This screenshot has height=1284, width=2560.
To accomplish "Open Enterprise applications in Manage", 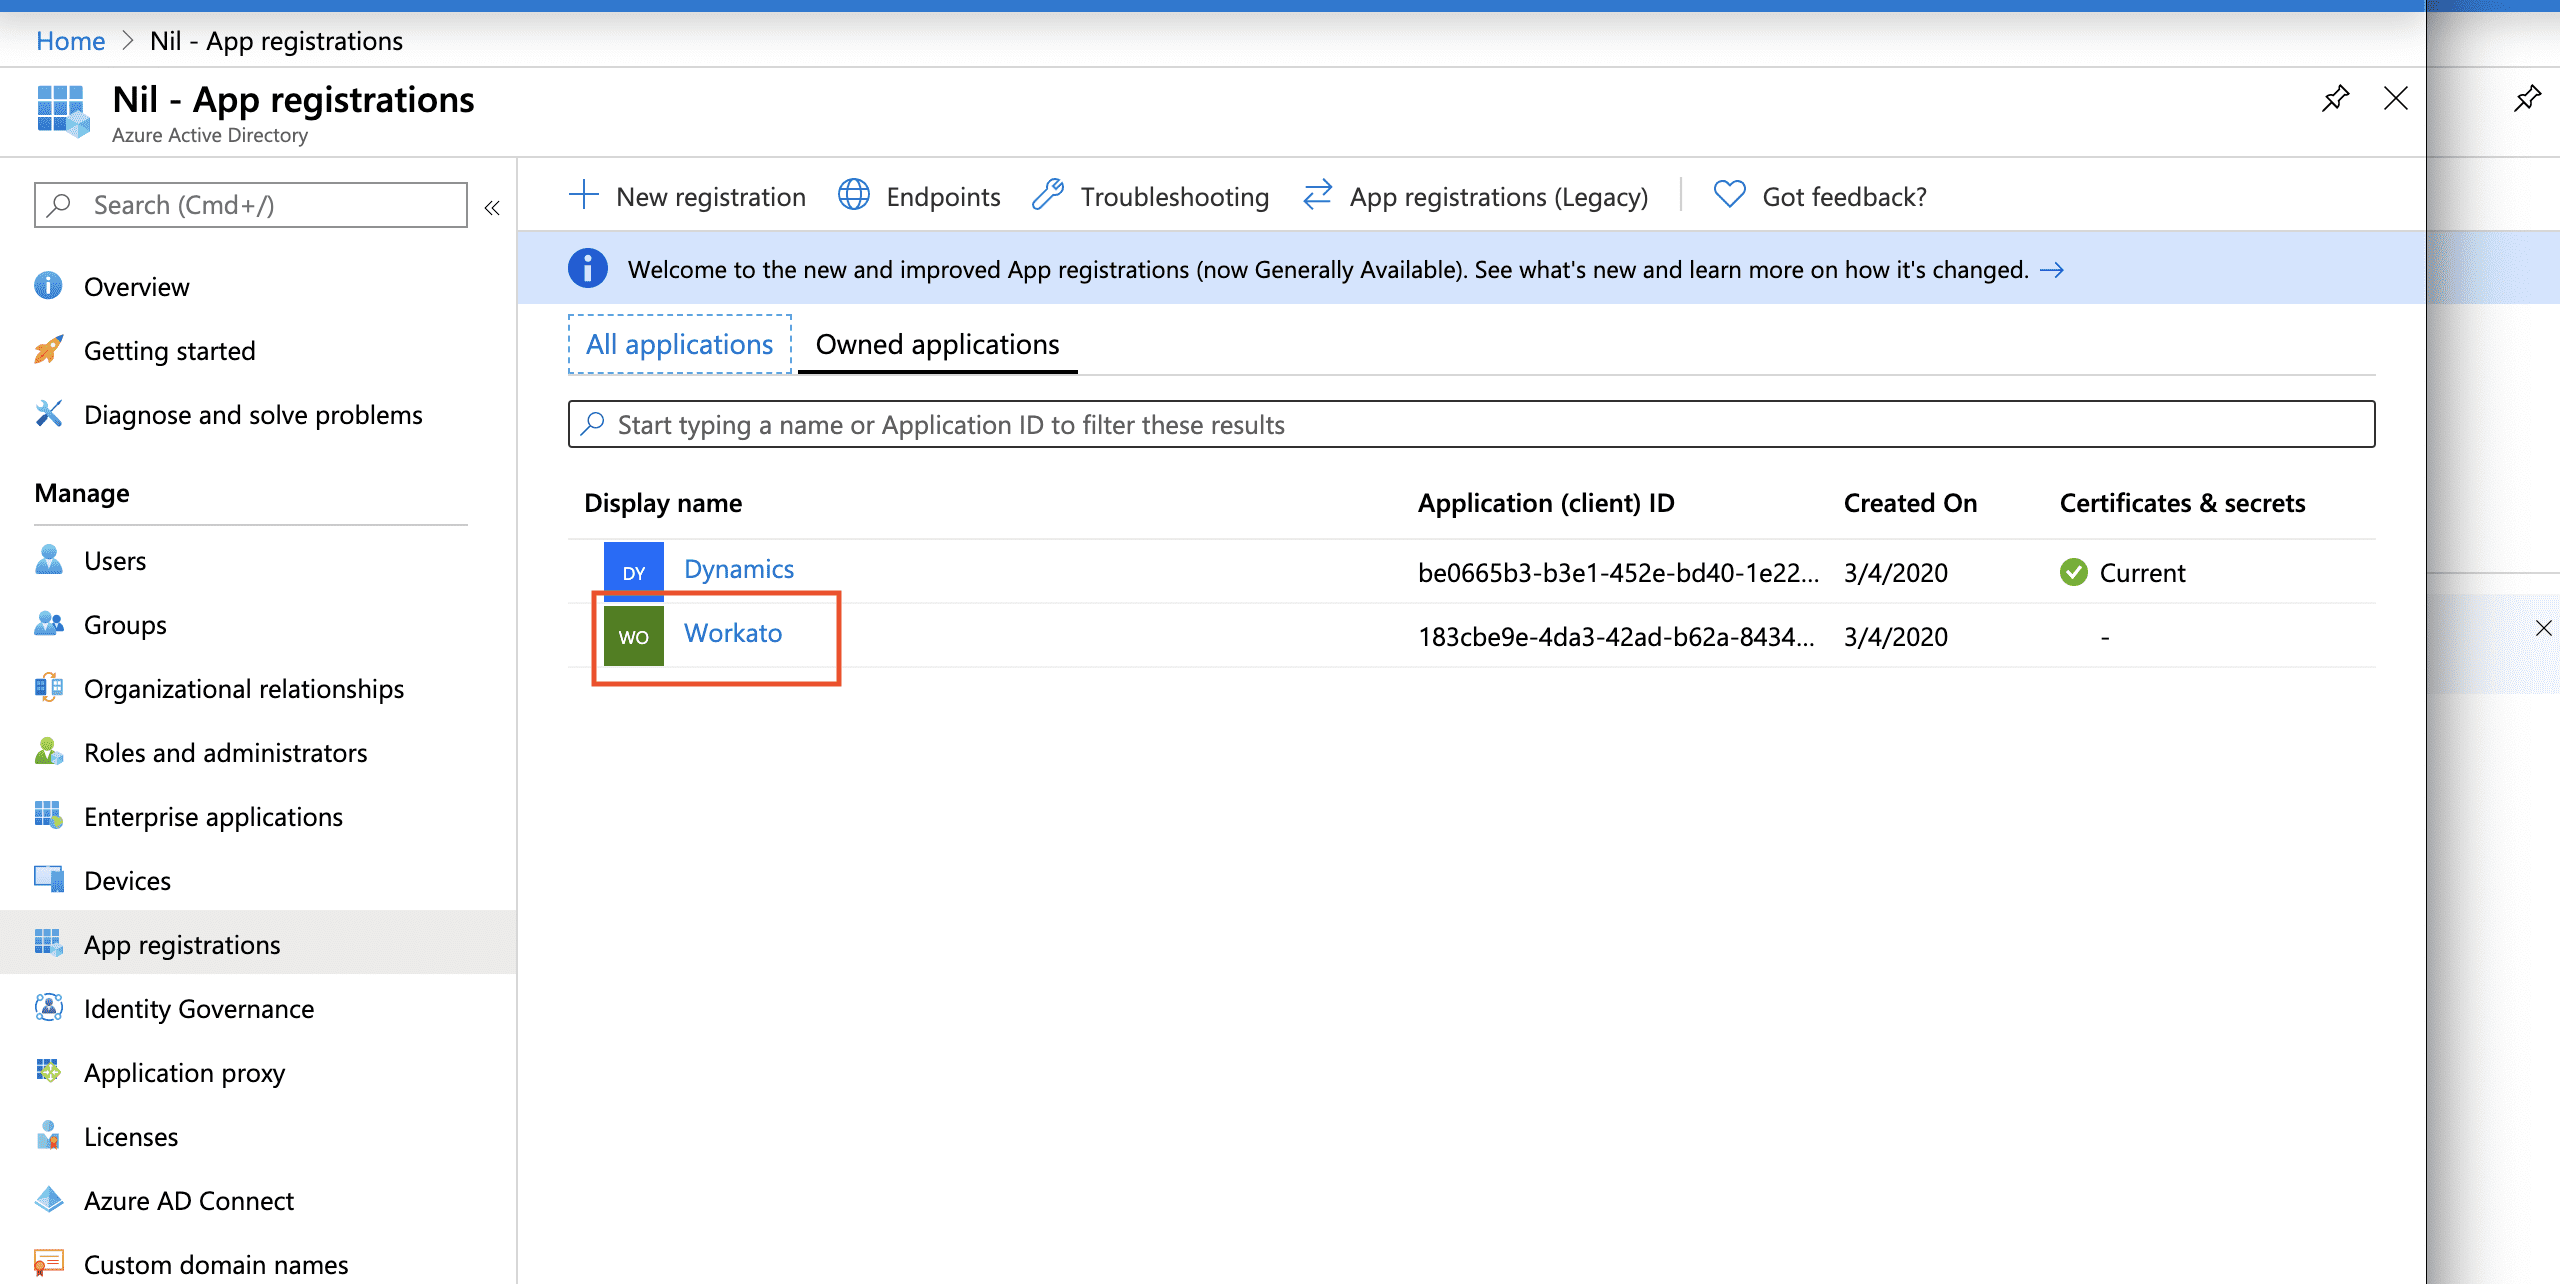I will [213, 817].
